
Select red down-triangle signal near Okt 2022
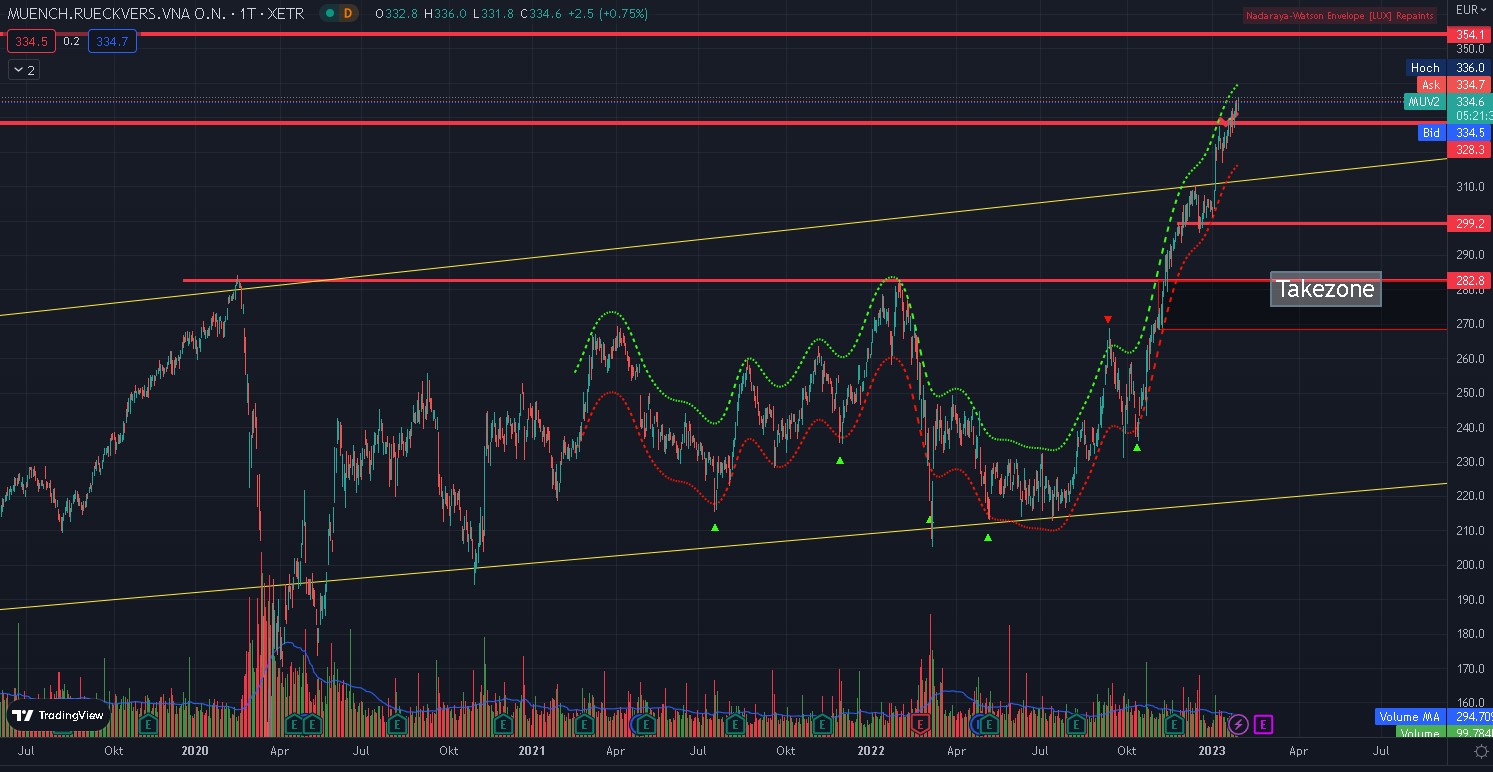point(1107,320)
